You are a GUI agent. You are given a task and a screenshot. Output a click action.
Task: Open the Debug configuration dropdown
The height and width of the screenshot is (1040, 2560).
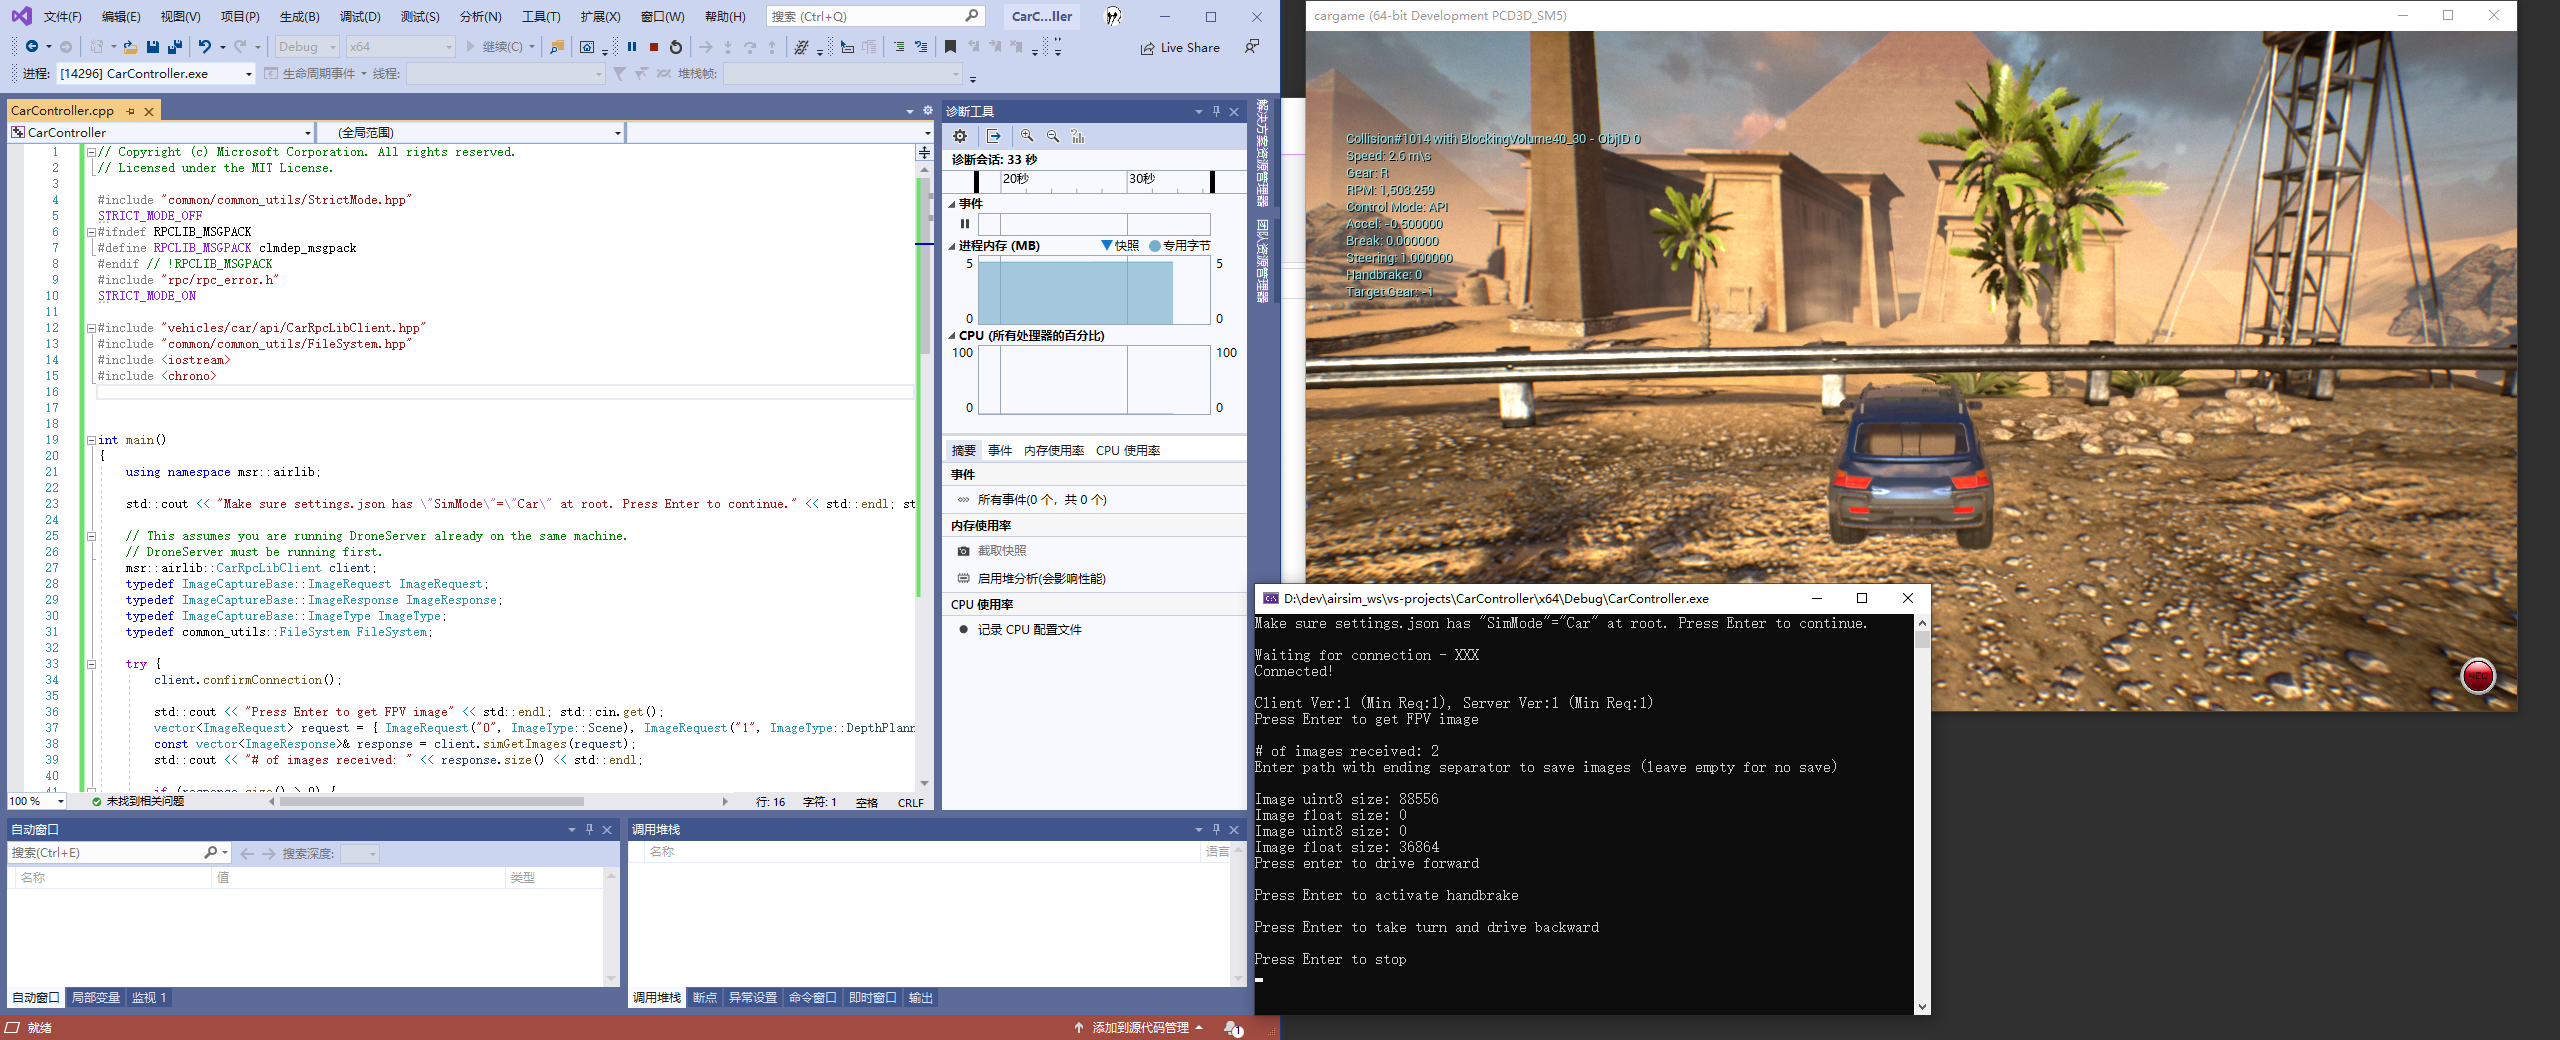tap(306, 46)
